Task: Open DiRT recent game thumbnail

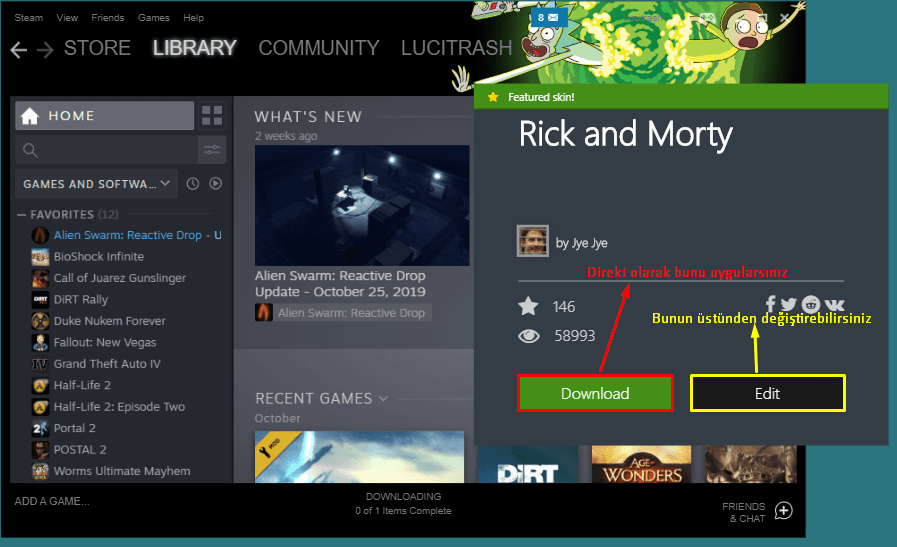Action: [528, 465]
